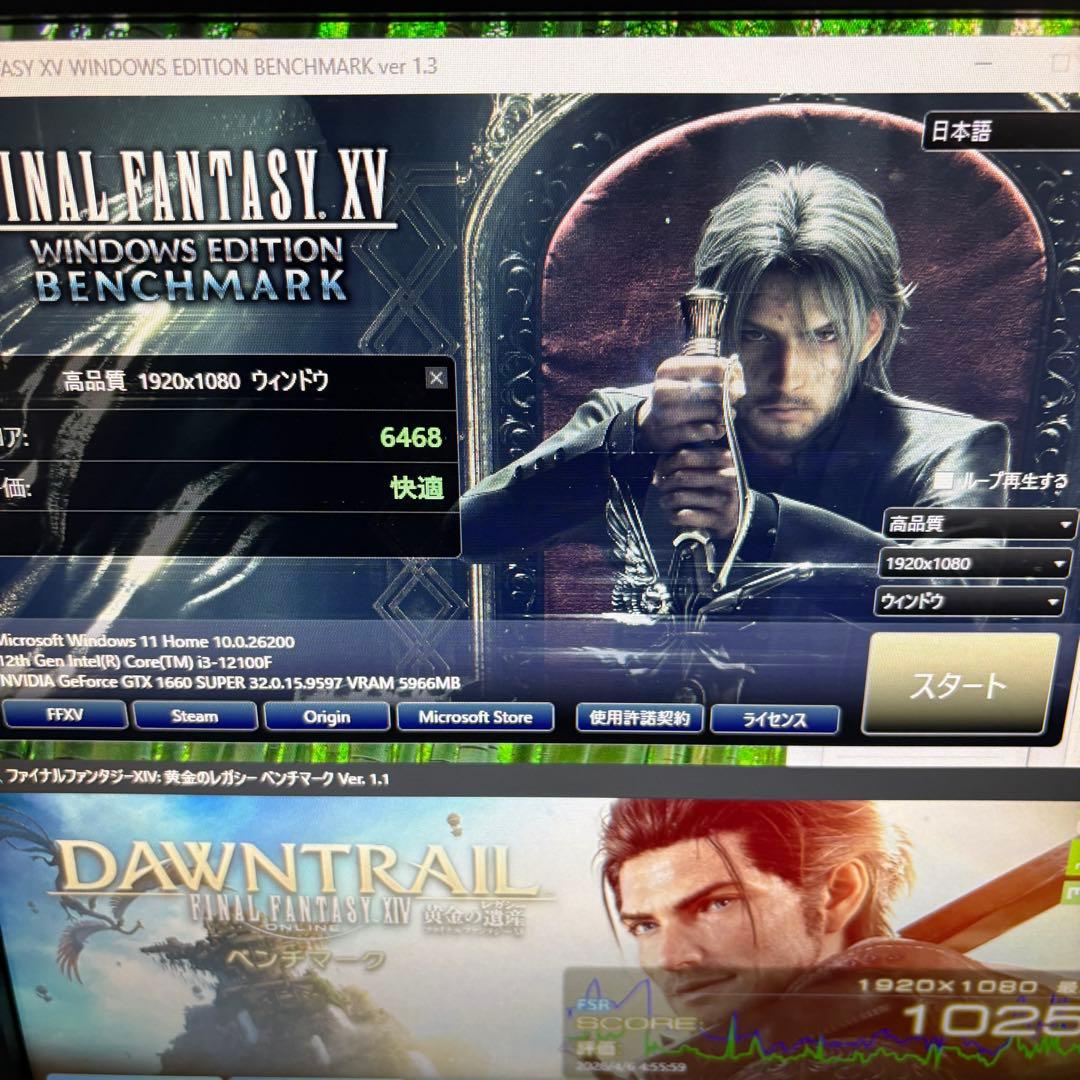
Task: Open the 日本語 language dropdown
Action: point(1000,131)
